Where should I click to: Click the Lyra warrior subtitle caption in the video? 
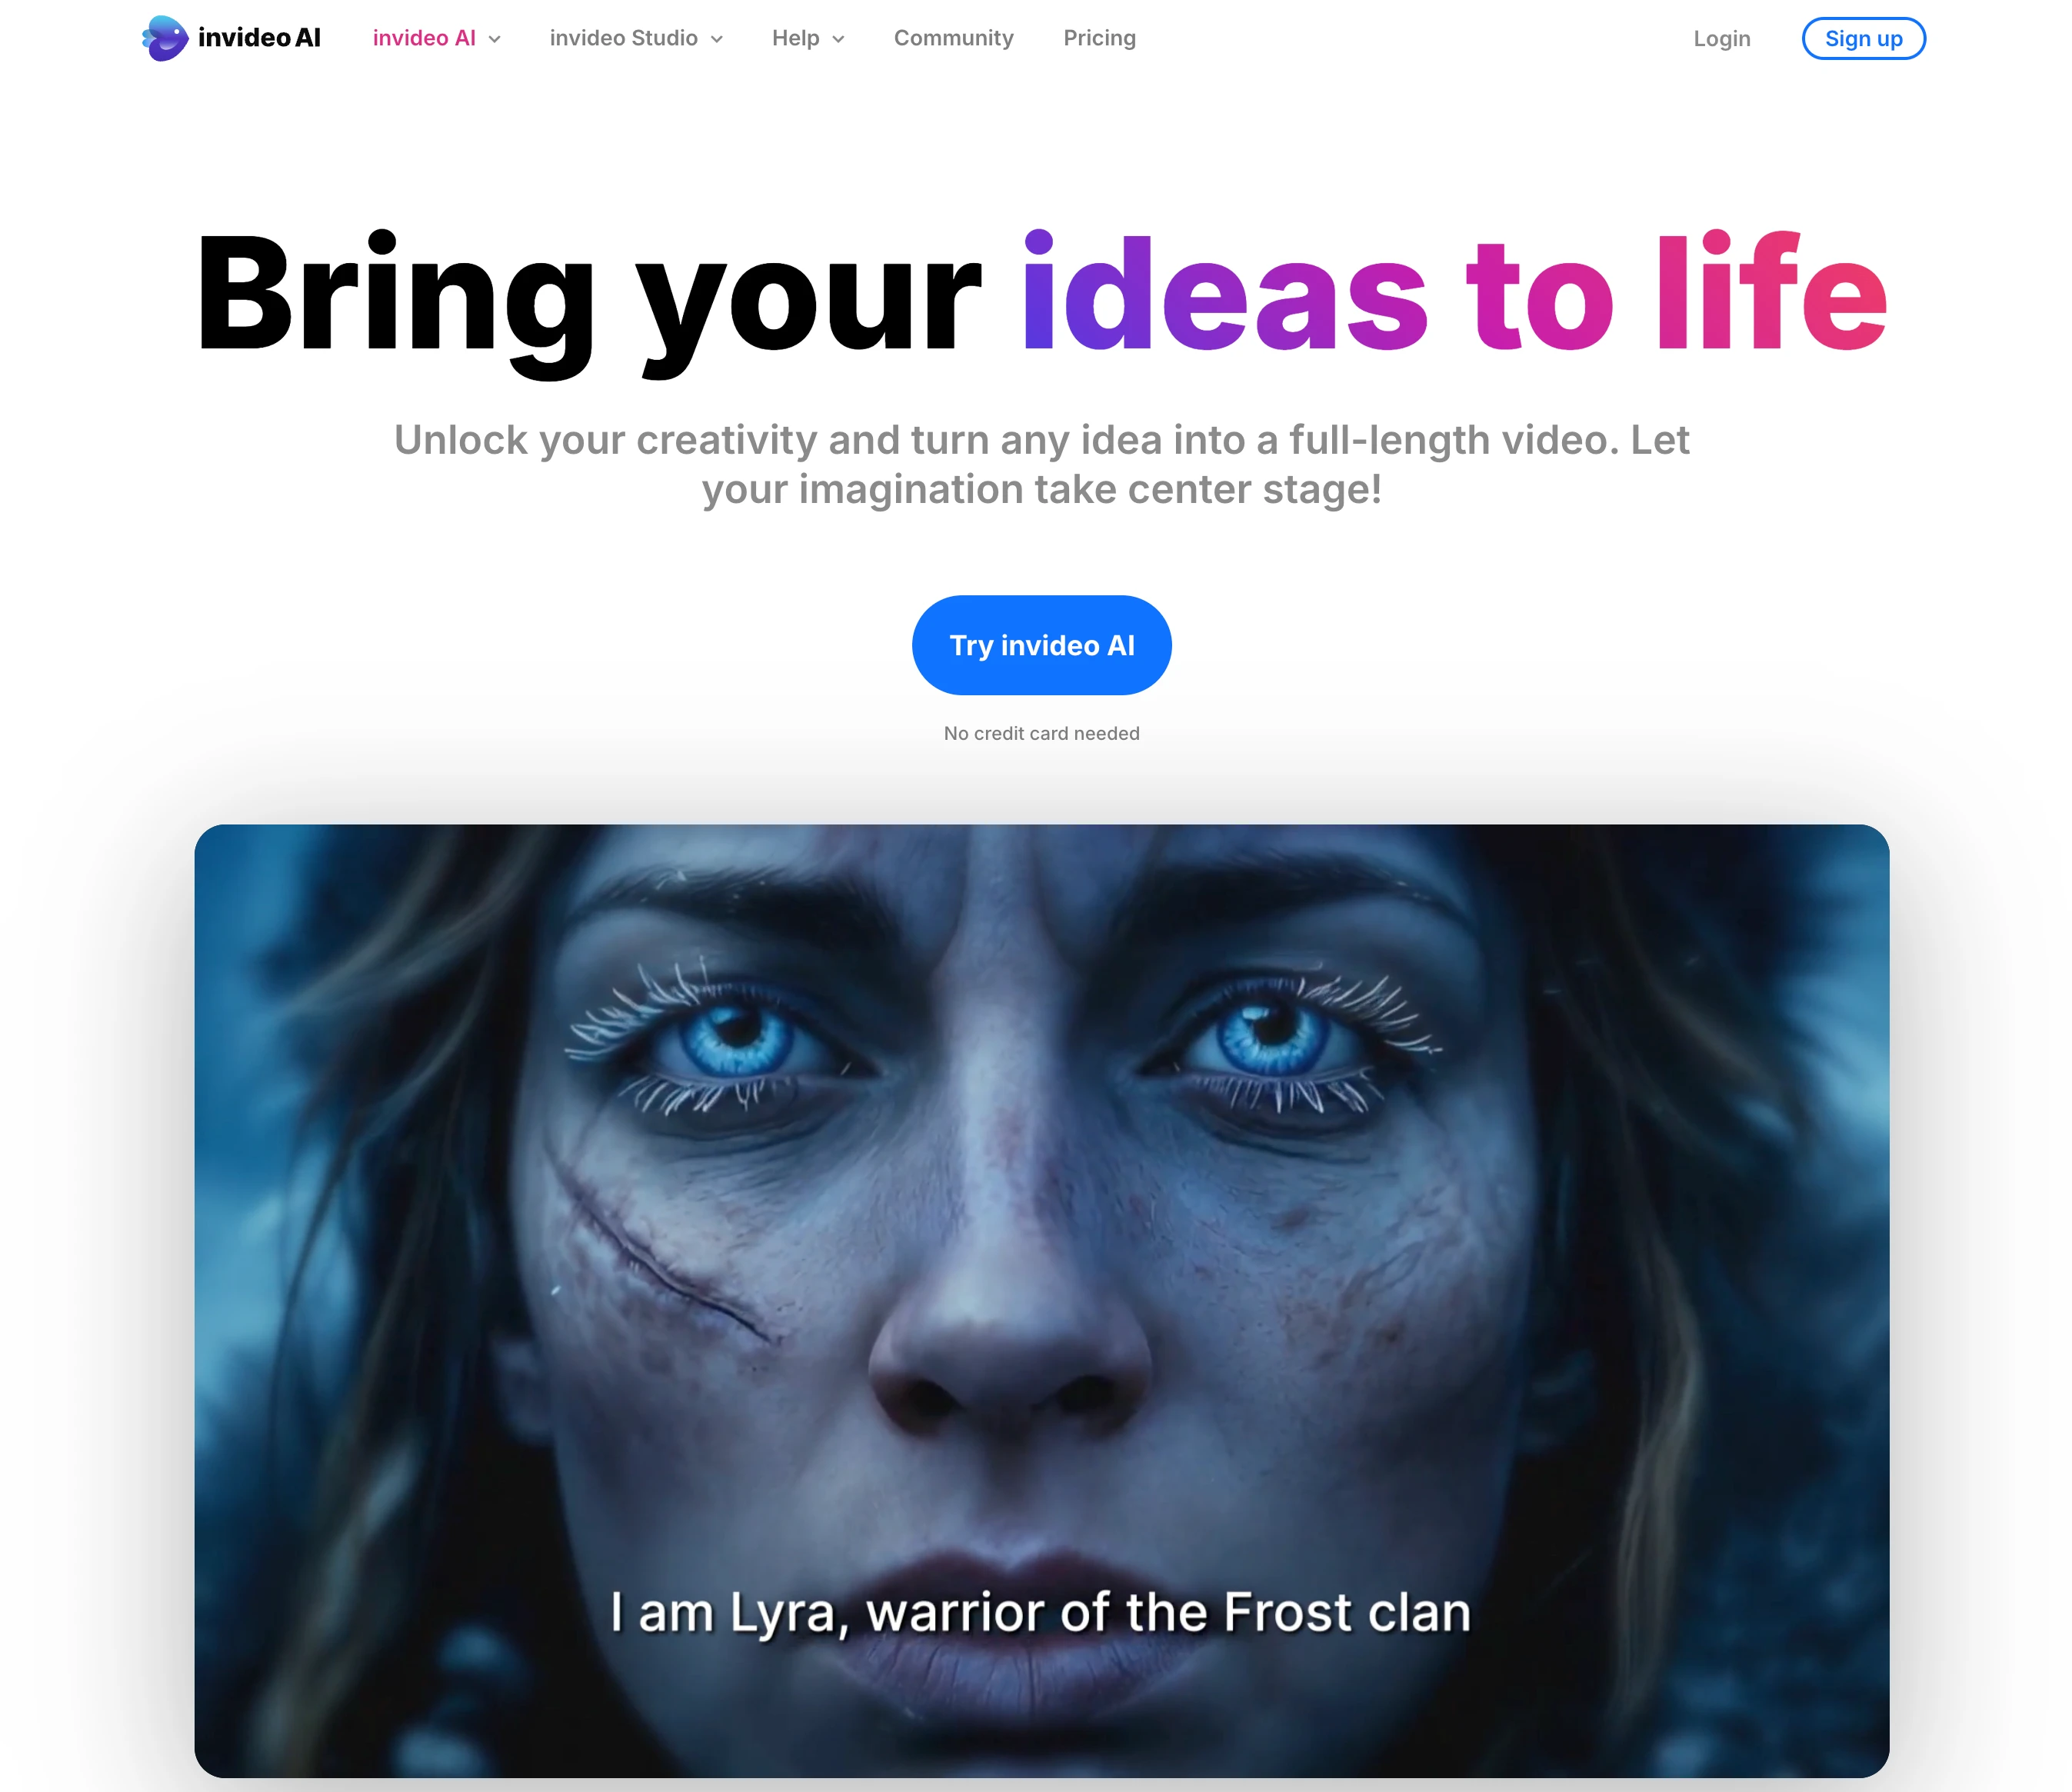pos(1040,1612)
